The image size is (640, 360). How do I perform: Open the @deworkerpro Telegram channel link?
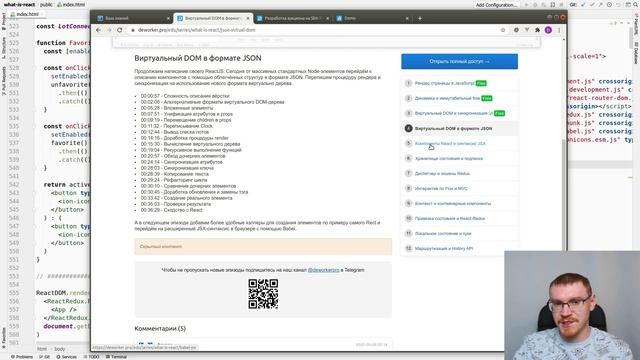(323, 270)
